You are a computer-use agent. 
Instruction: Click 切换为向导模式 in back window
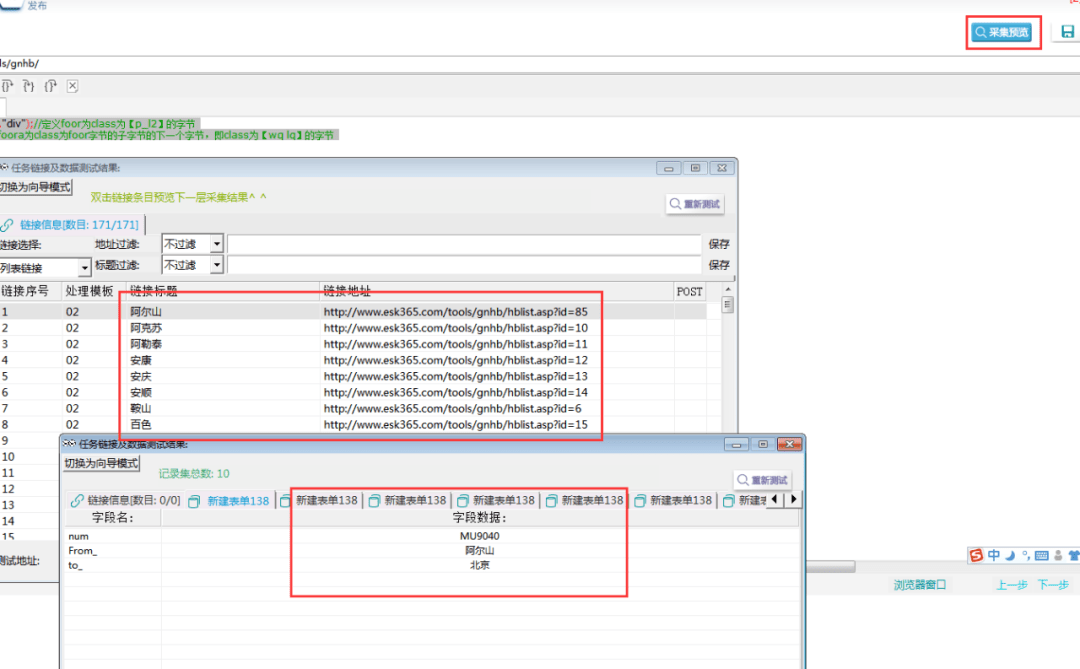tap(34, 187)
